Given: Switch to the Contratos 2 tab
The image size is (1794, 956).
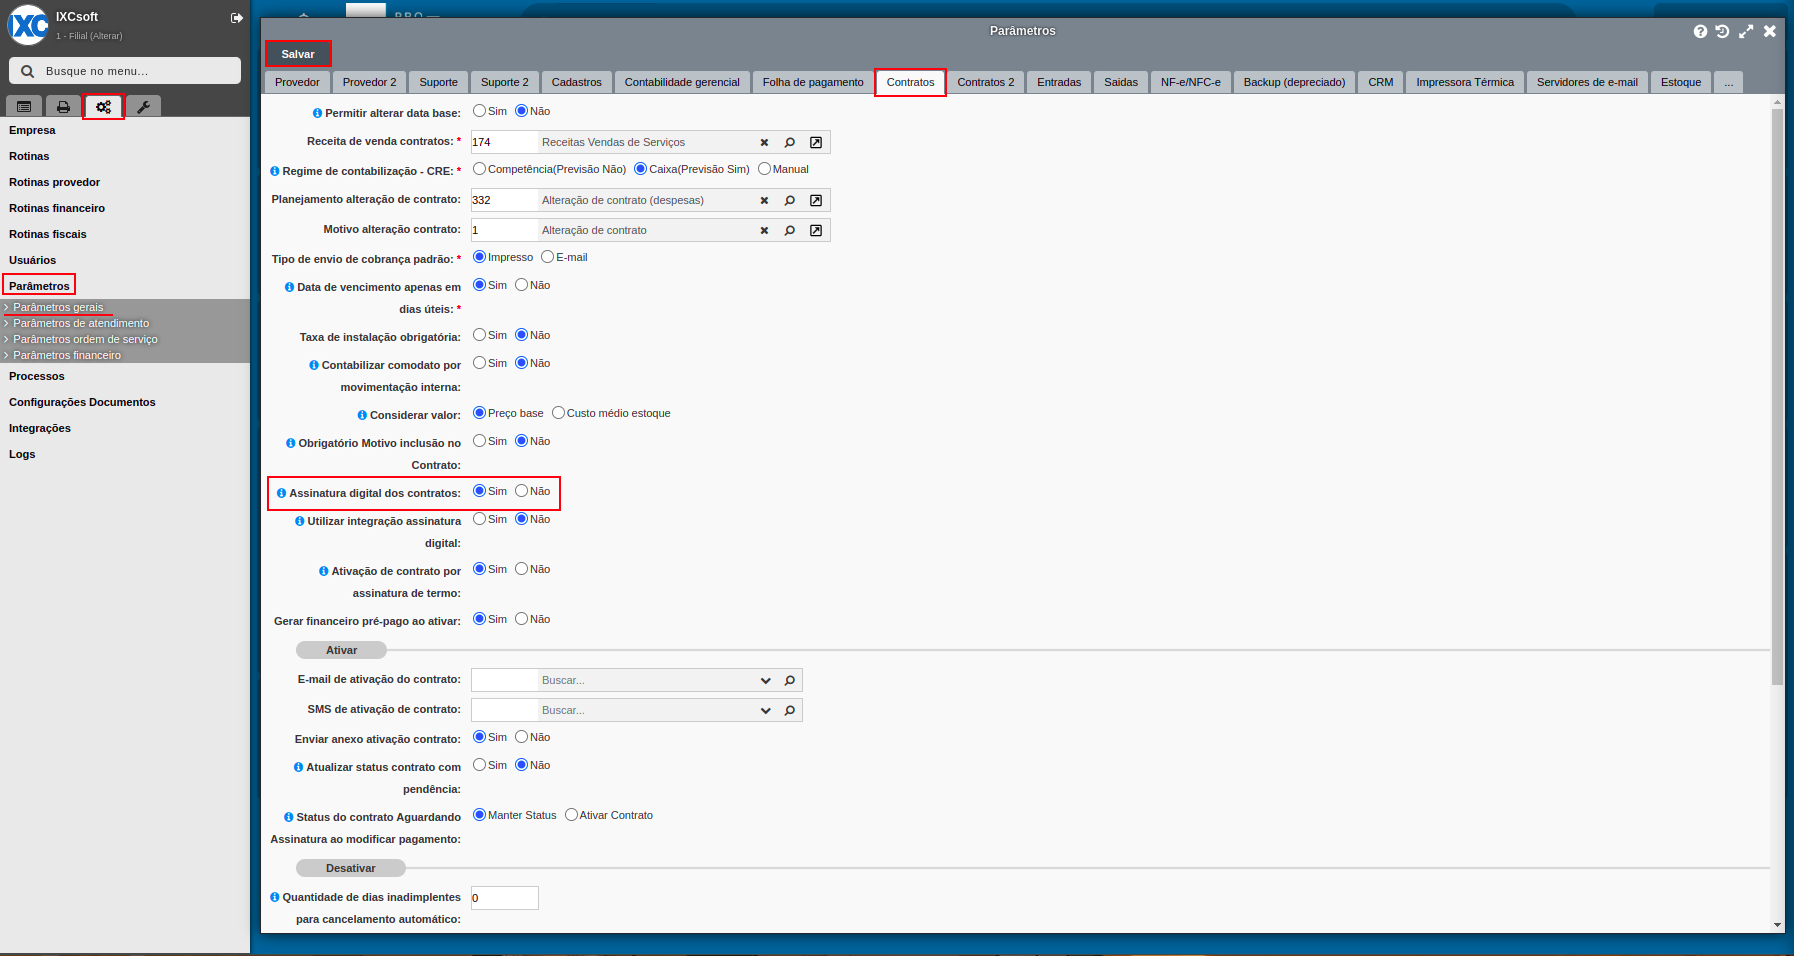Looking at the screenshot, I should pos(985,82).
